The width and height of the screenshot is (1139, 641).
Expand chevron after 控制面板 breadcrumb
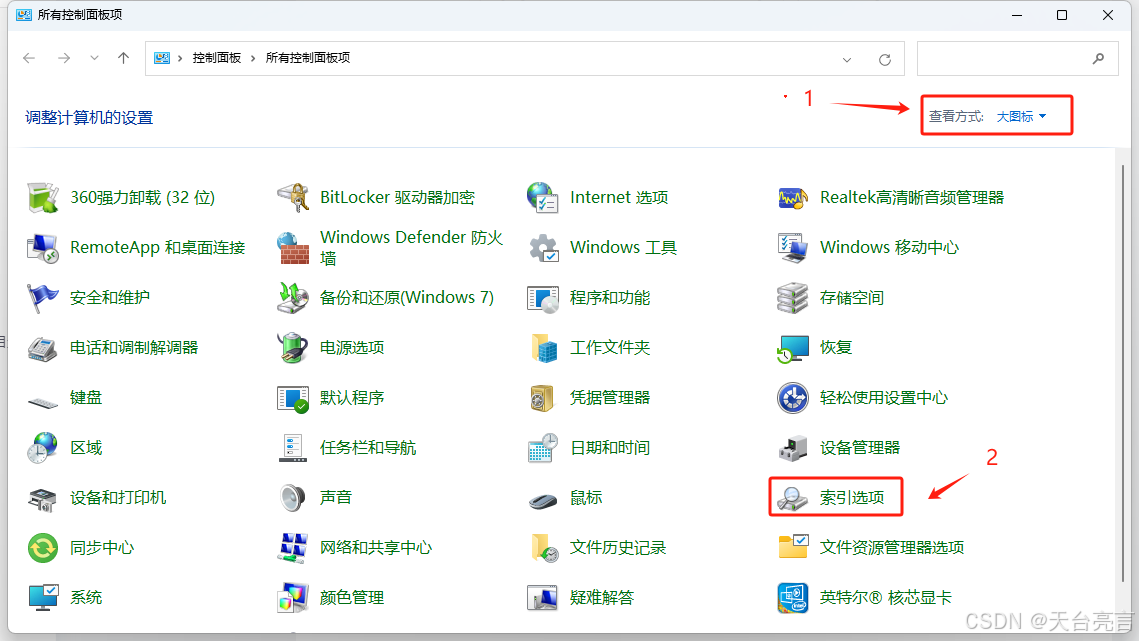253,58
